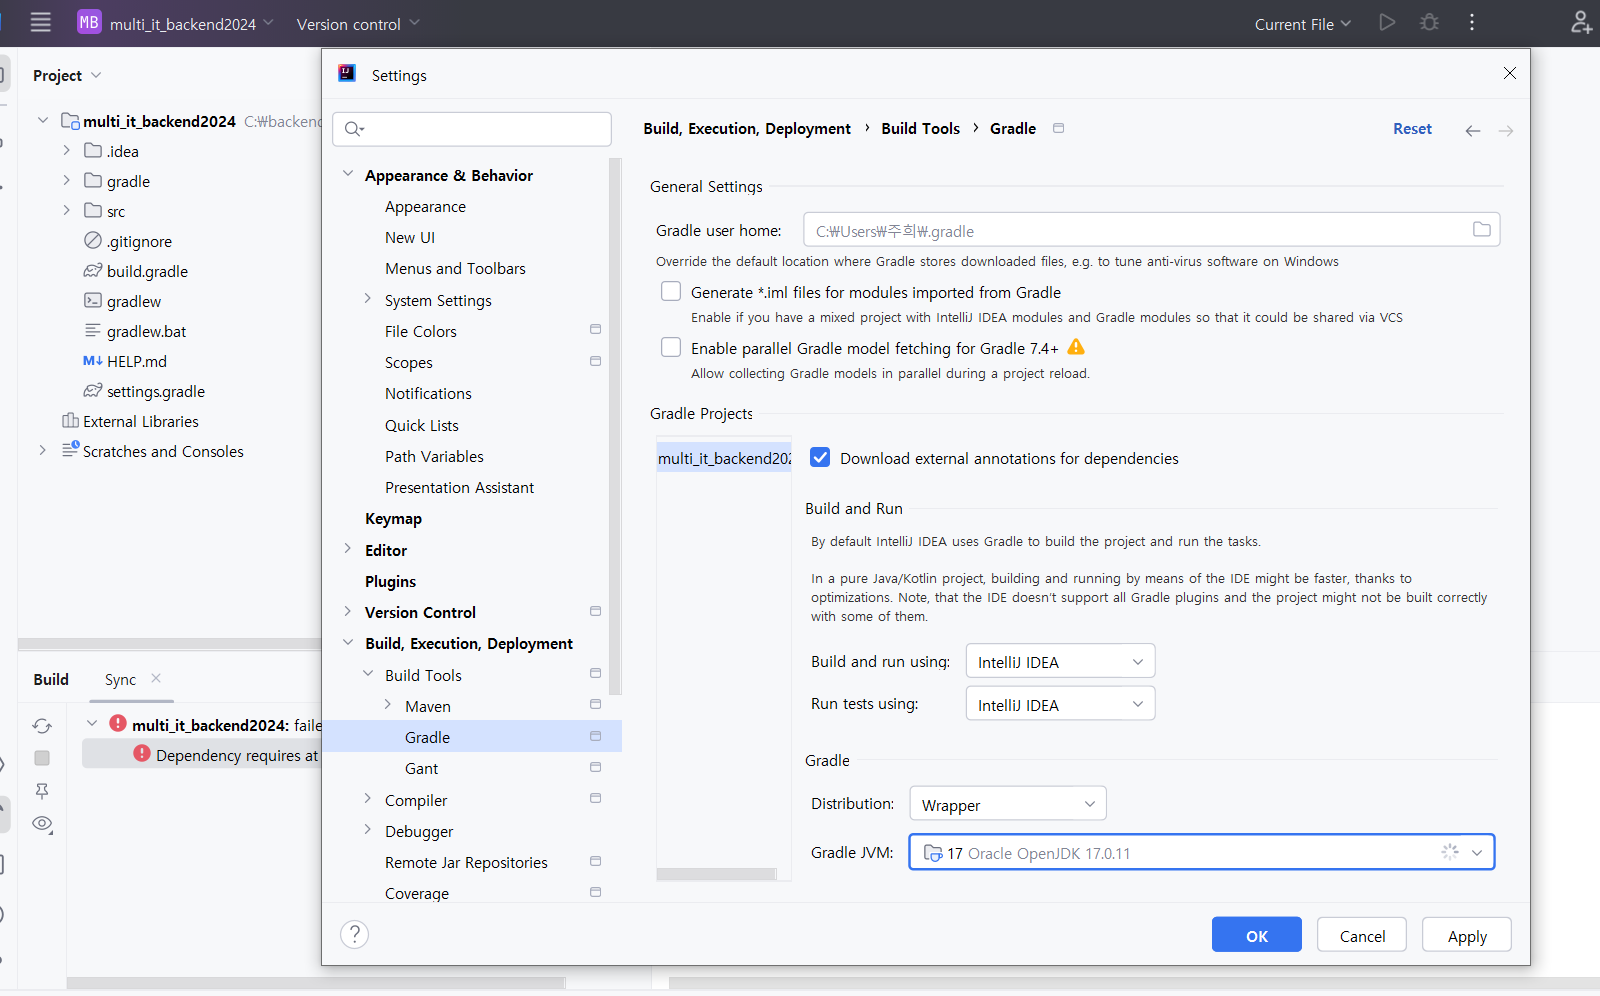Click the project-level marker on the Version Control row
1600x996 pixels.
point(596,611)
